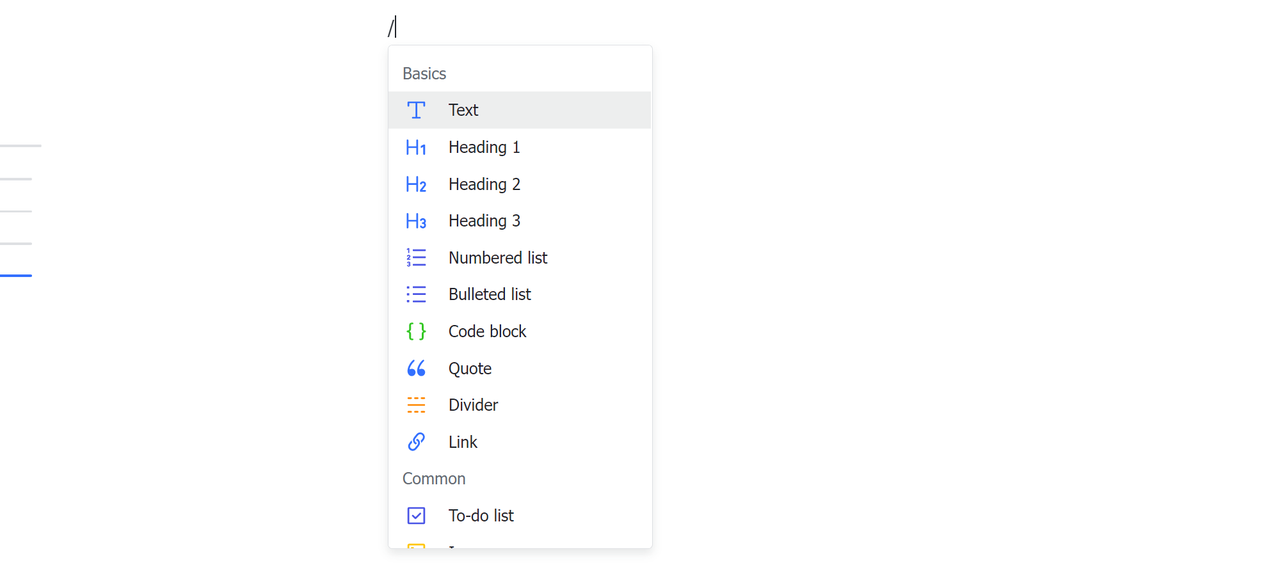Select the bulleted list icon
Image resolution: width=1280 pixels, height=563 pixels.
[416, 294]
